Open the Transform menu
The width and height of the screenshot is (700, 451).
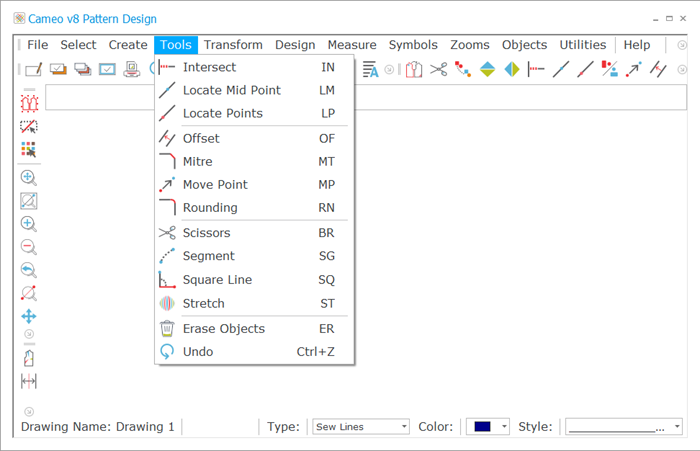click(x=233, y=45)
